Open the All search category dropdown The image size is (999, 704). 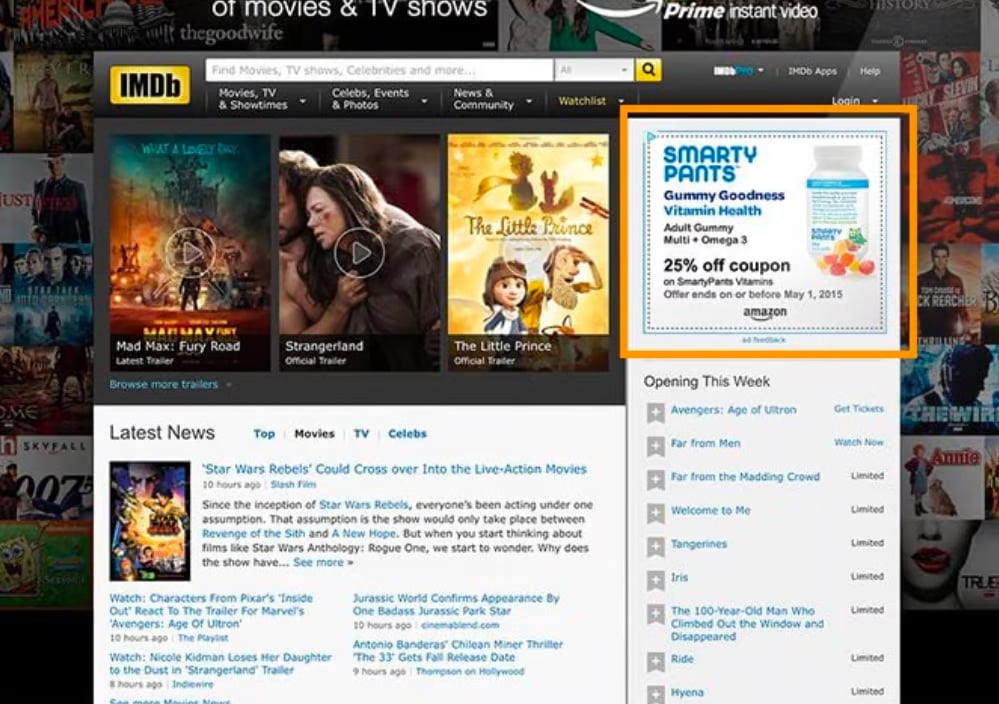point(594,70)
